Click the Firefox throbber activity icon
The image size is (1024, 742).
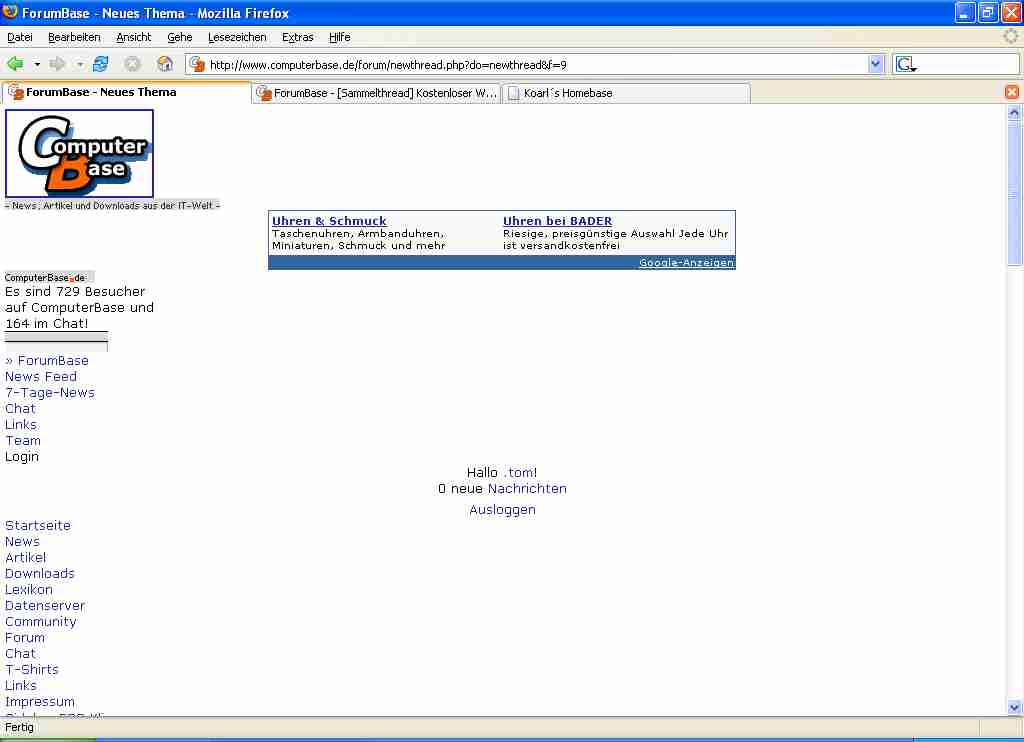click(x=1011, y=37)
